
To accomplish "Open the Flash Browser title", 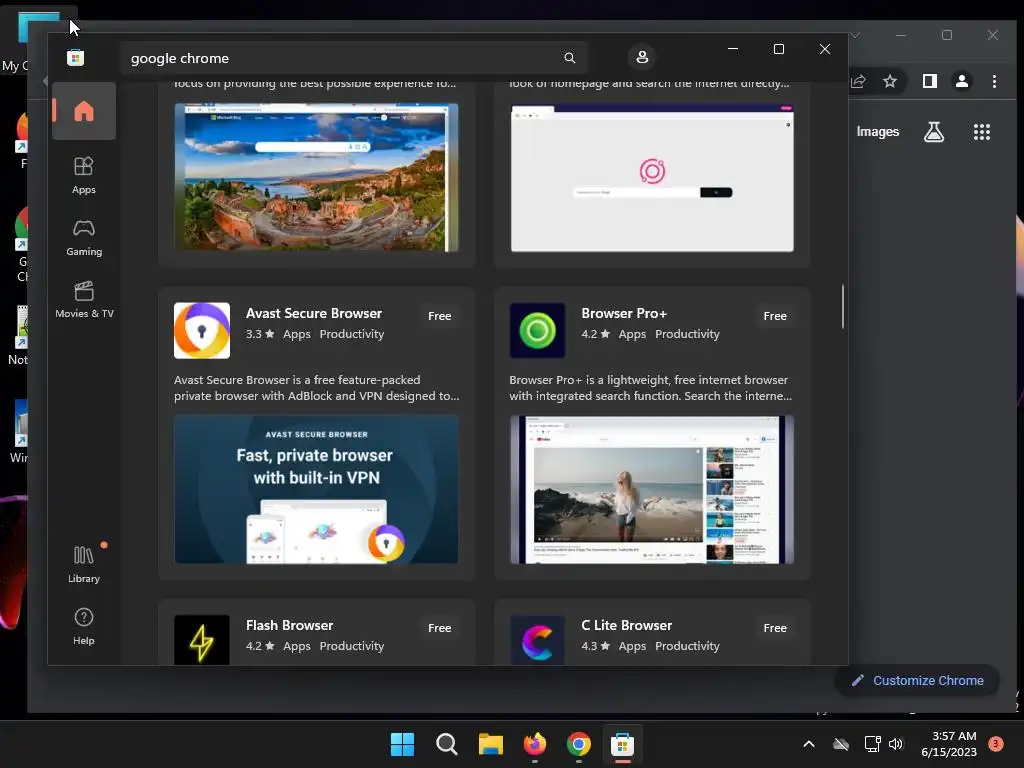I will click(290, 626).
